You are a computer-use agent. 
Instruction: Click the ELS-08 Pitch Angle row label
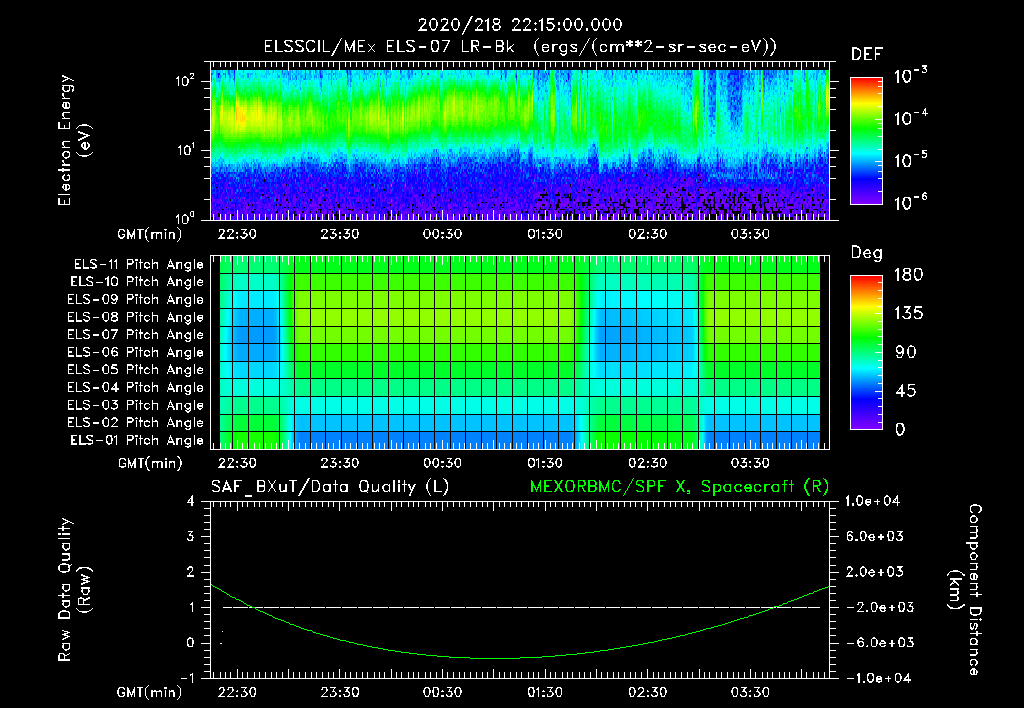[136, 317]
